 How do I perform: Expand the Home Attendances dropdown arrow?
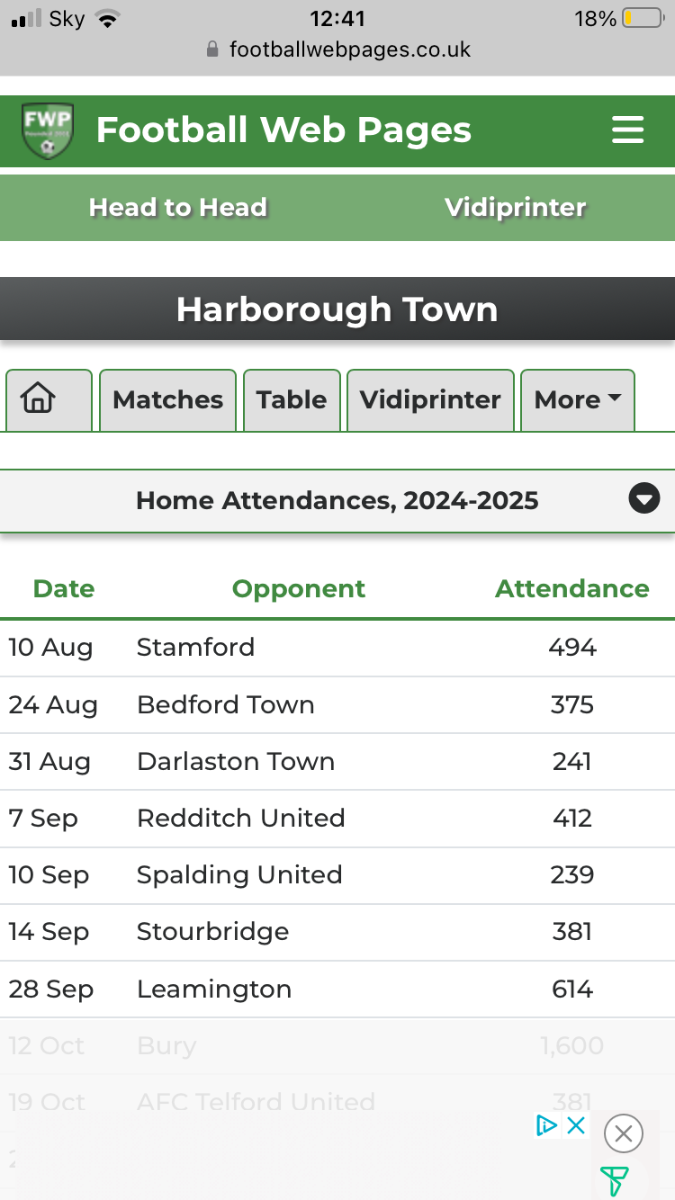pos(644,498)
